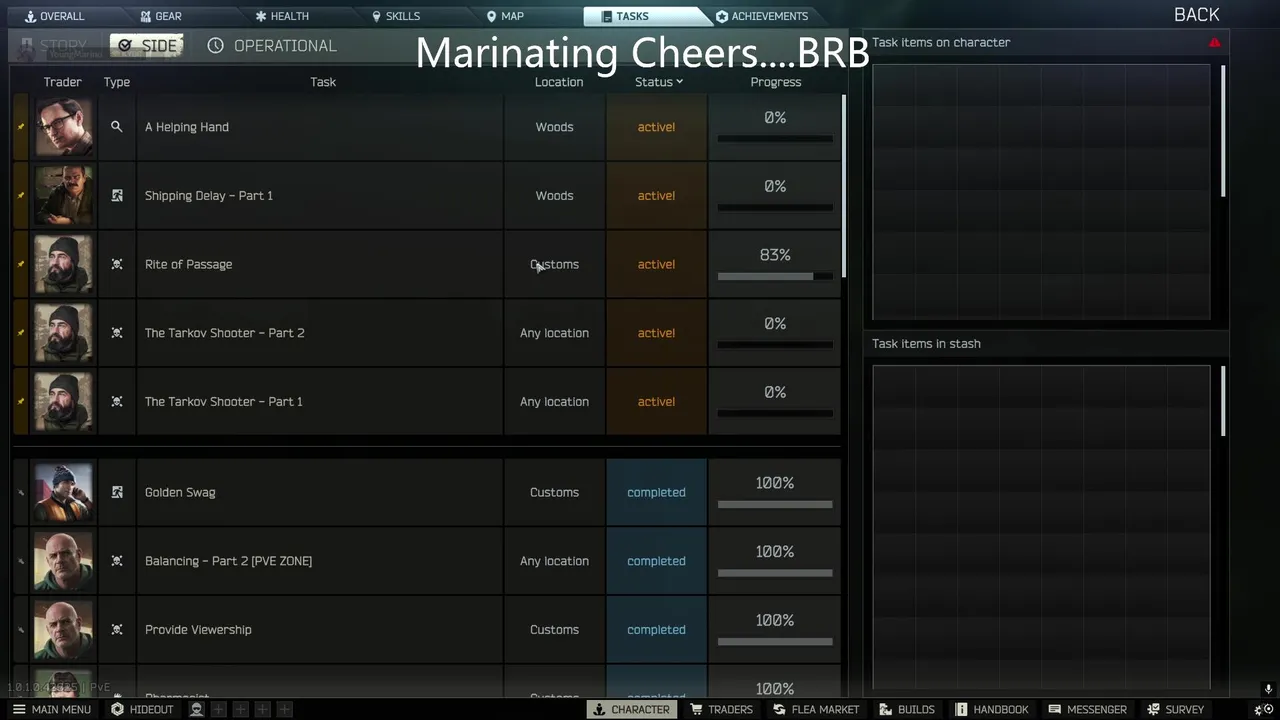This screenshot has height=720, width=1280.
Task: Open the Messenger
Action: [1087, 709]
